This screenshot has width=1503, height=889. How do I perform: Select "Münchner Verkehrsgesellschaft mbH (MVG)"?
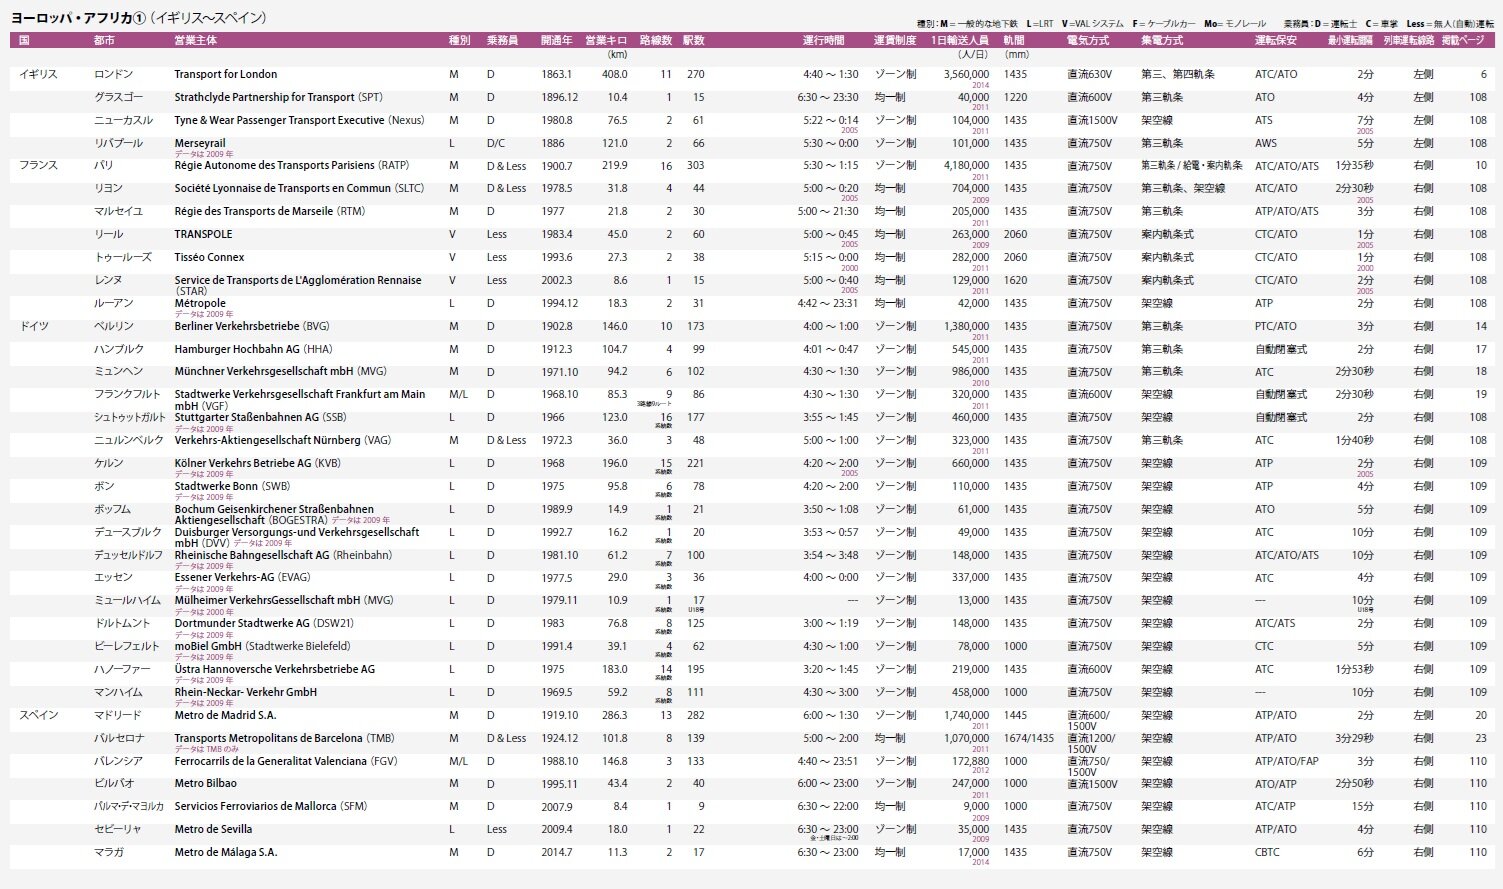281,372
